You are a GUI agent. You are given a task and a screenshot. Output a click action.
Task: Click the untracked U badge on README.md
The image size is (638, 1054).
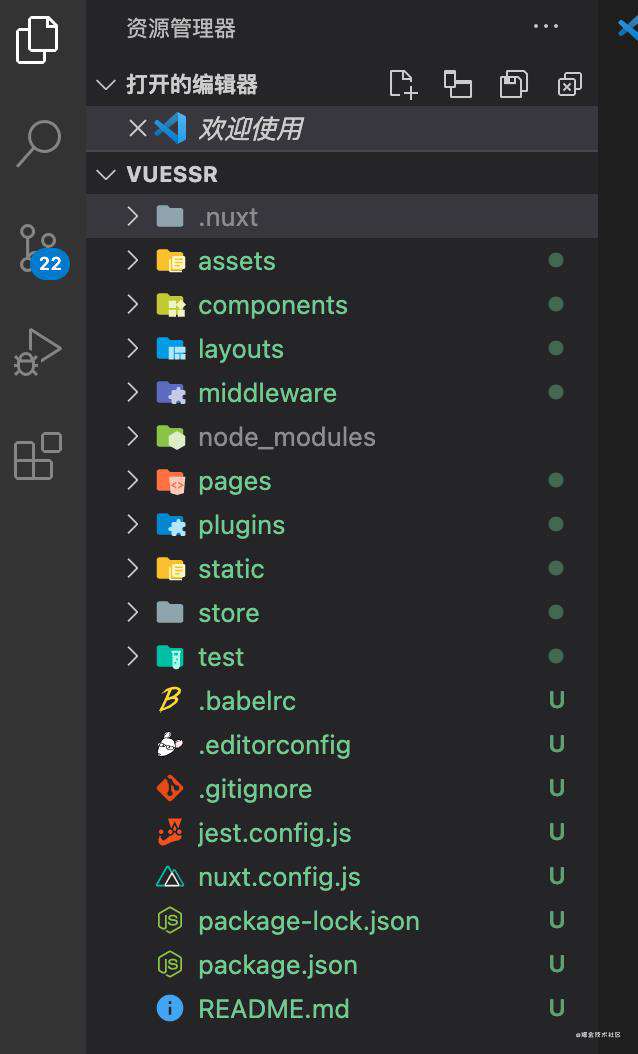point(557,1008)
